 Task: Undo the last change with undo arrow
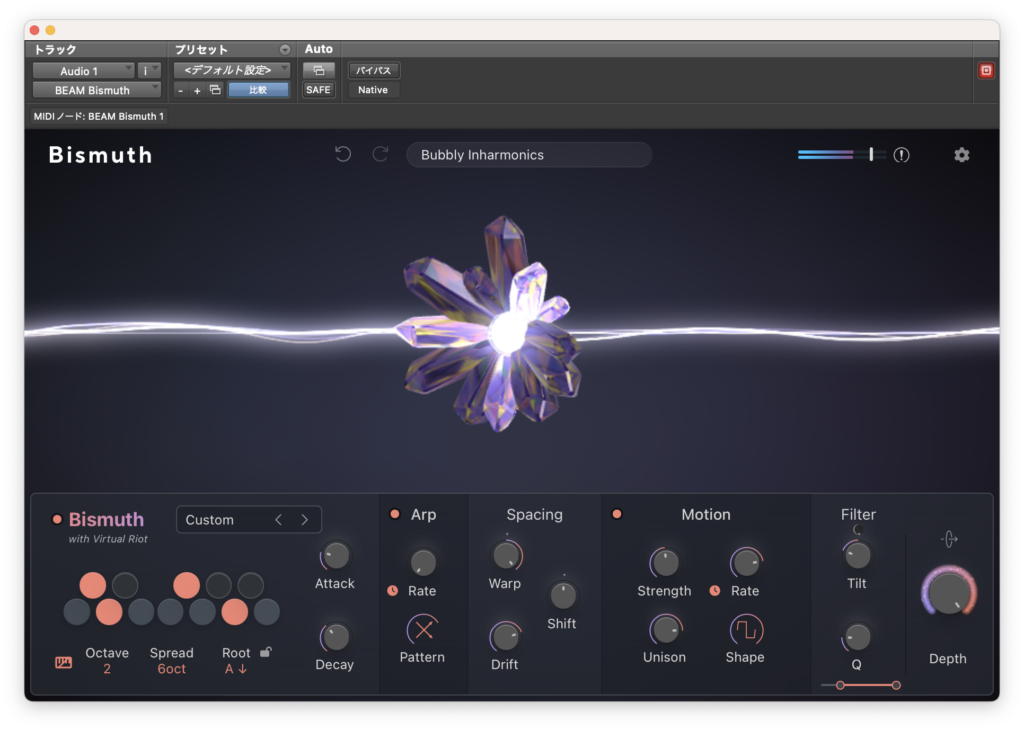click(x=343, y=155)
